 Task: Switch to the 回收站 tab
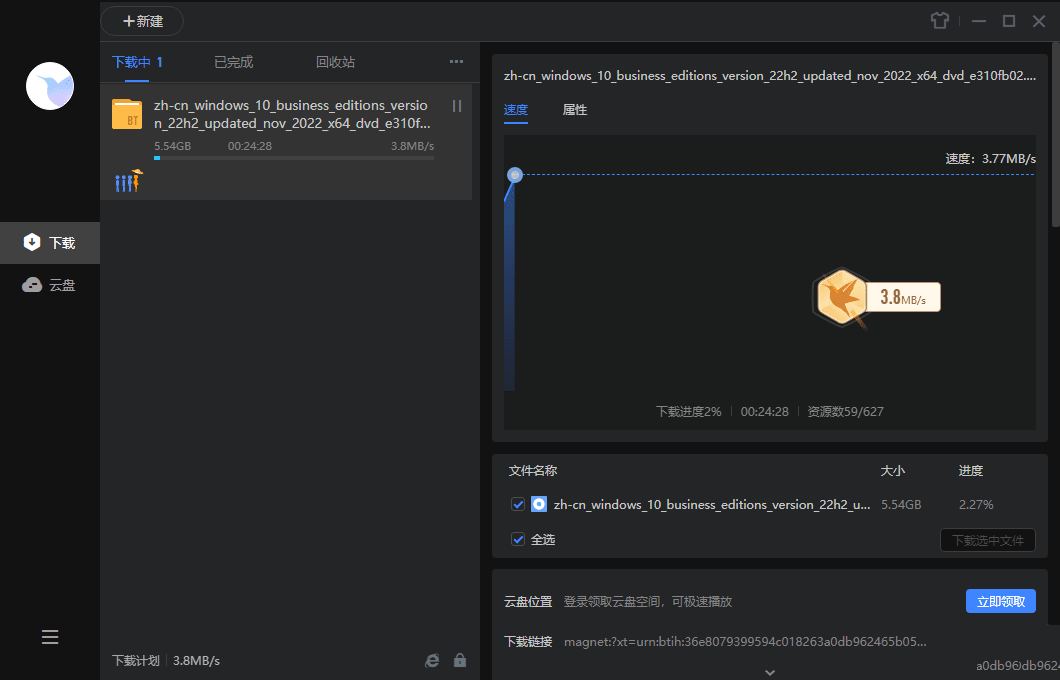(x=335, y=62)
